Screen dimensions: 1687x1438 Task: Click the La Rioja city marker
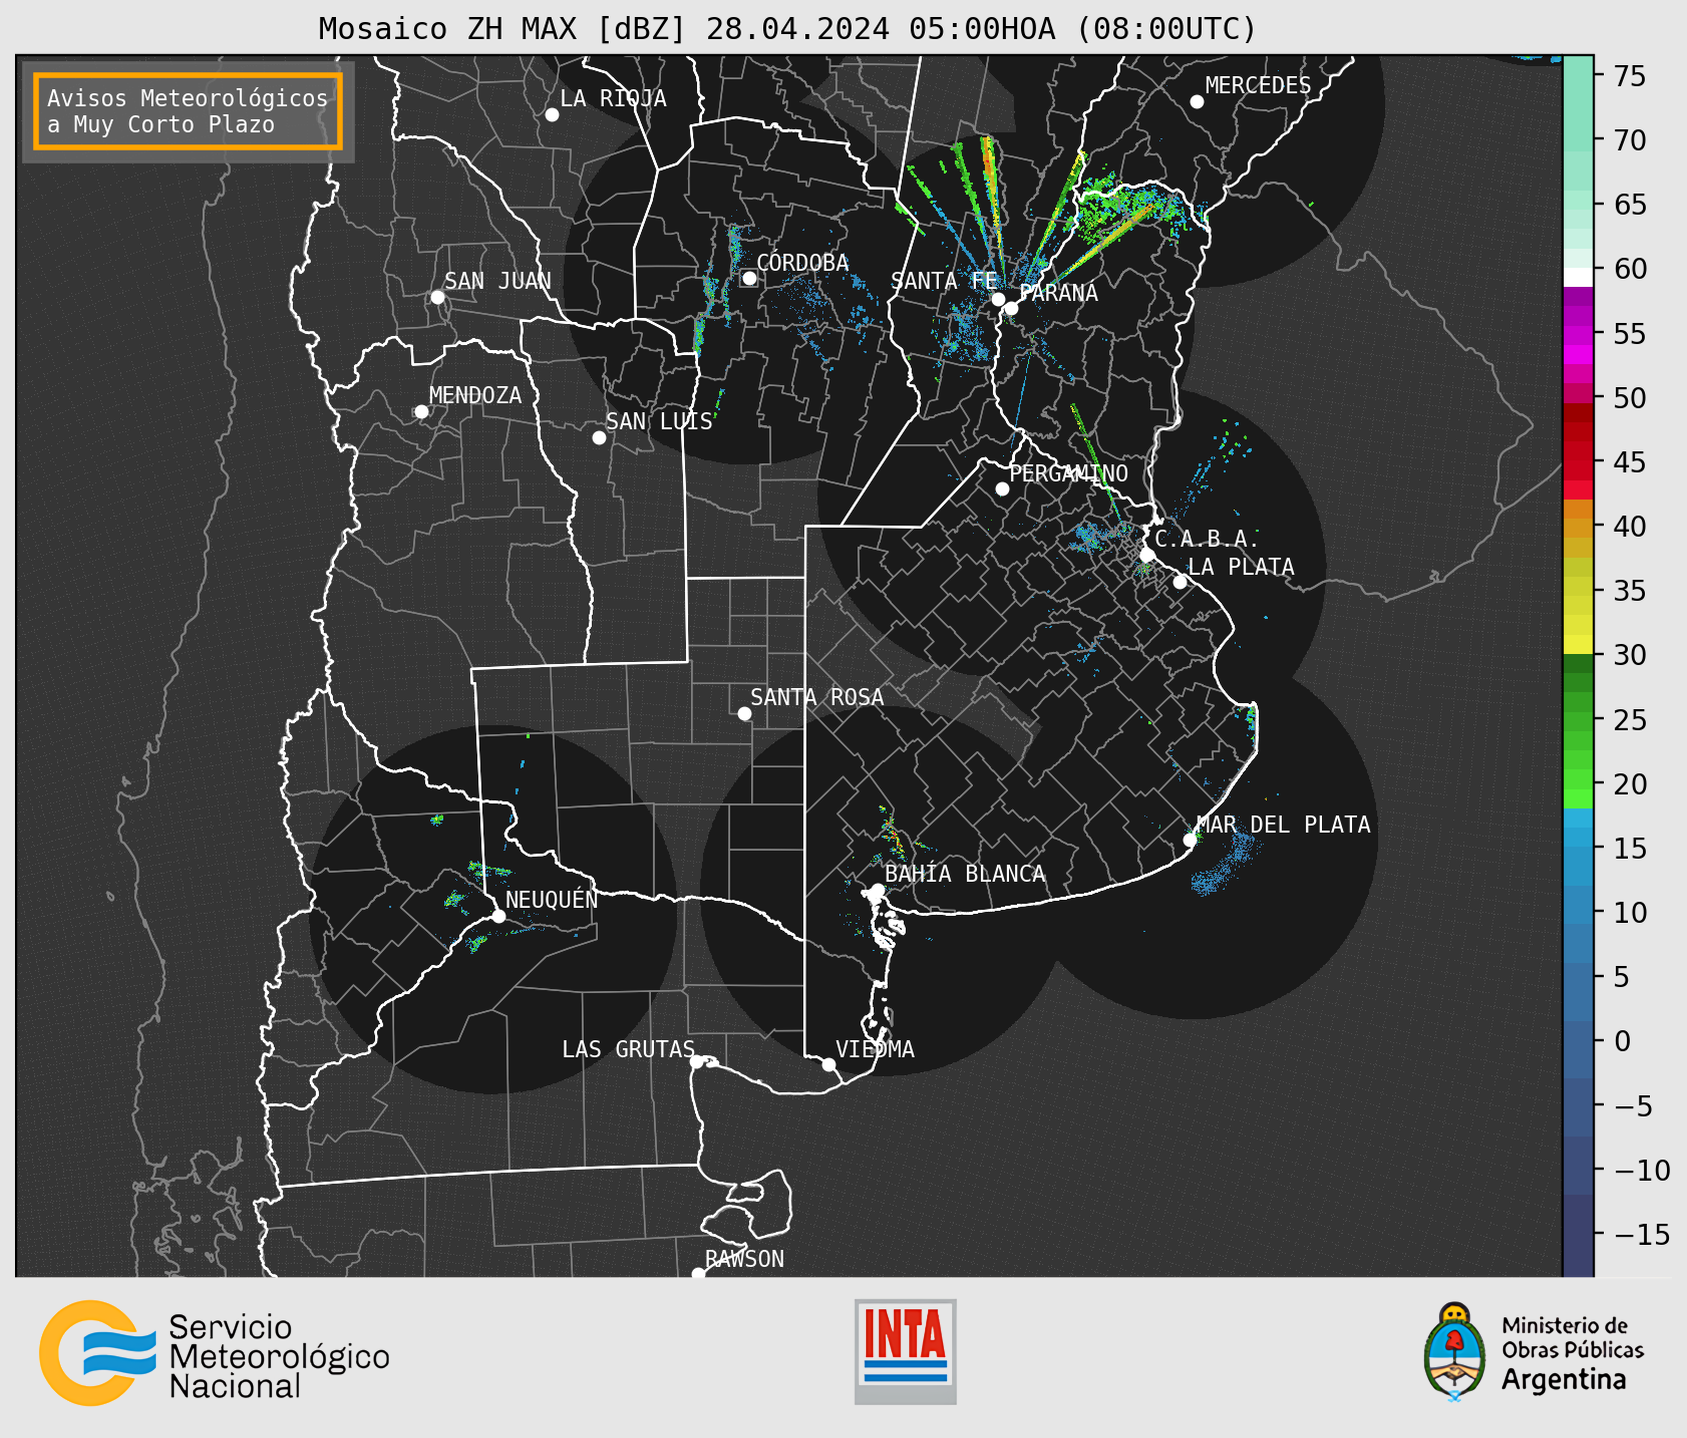[x=552, y=115]
